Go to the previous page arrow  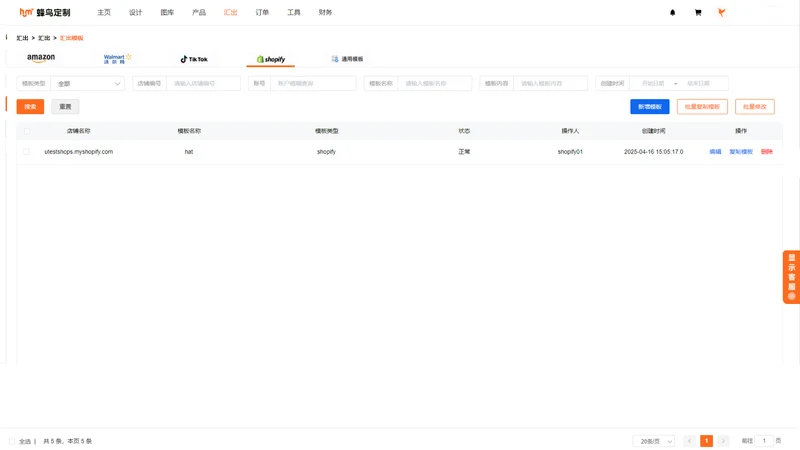(689, 441)
